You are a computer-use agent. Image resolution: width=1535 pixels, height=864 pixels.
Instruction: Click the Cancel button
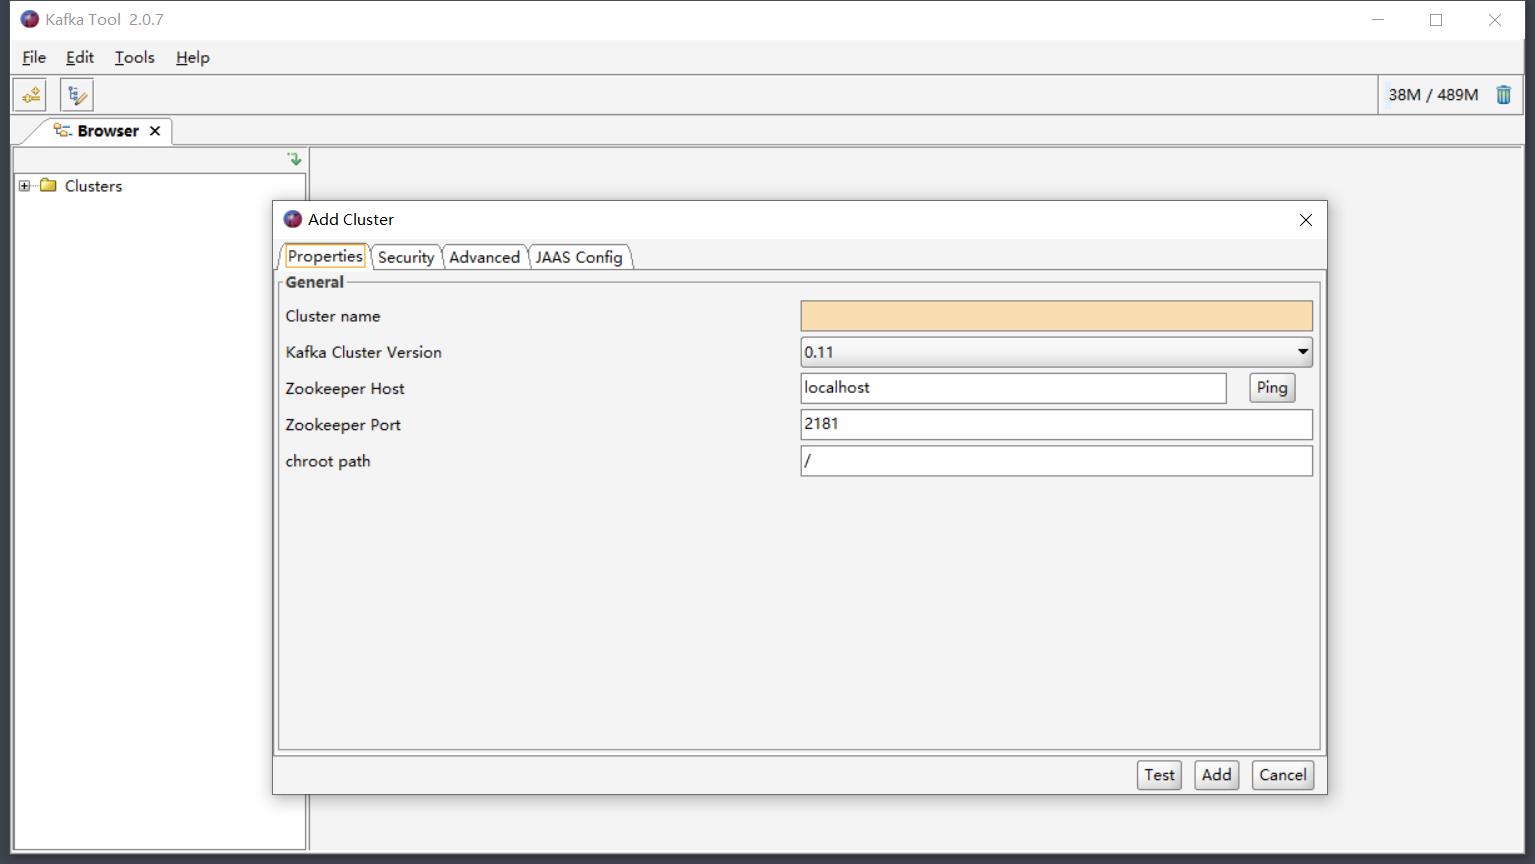point(1282,775)
